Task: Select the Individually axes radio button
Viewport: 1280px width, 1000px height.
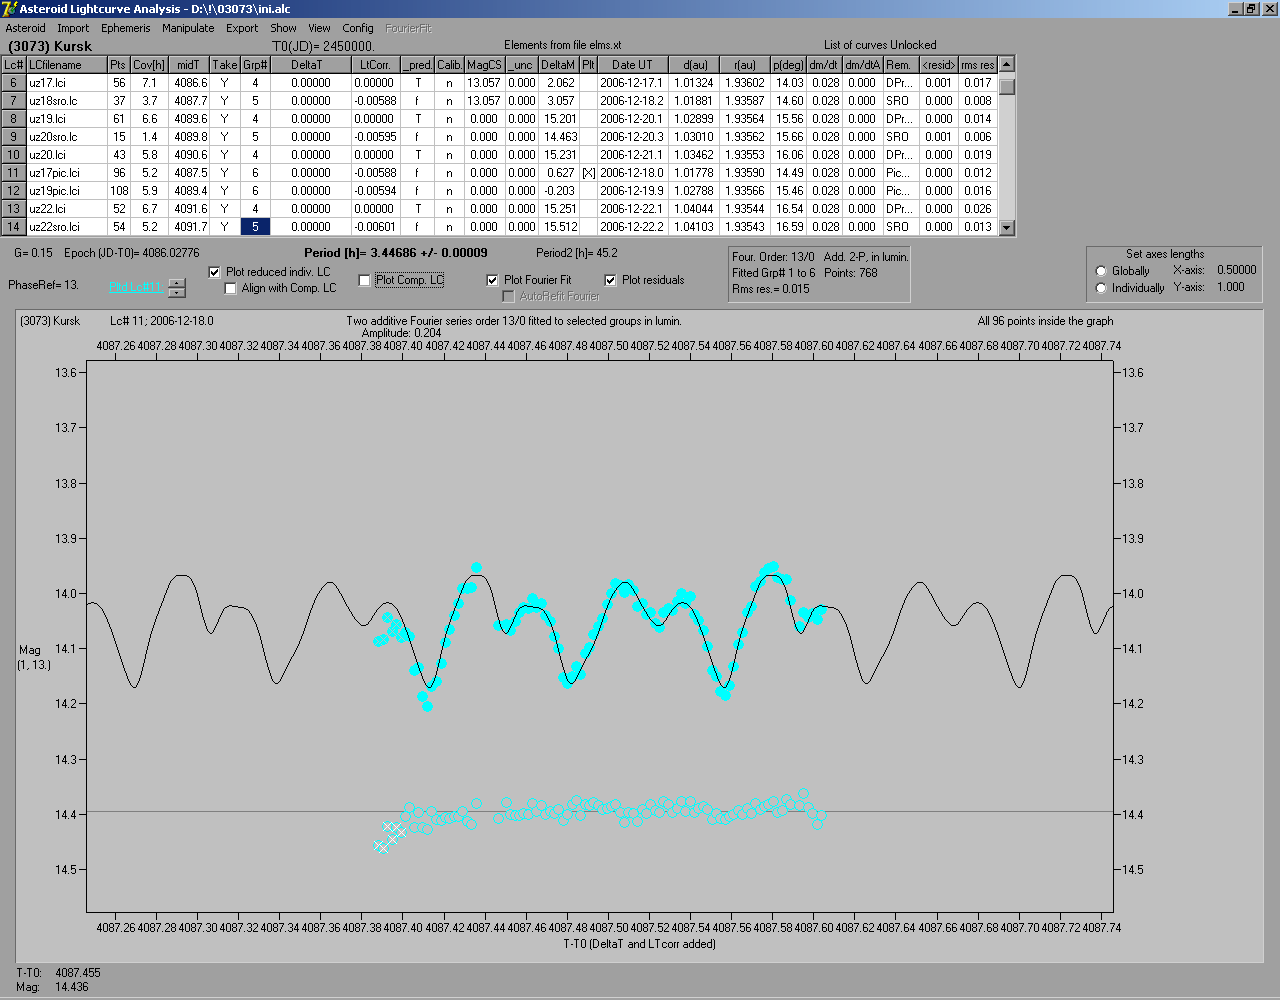Action: pos(1101,288)
